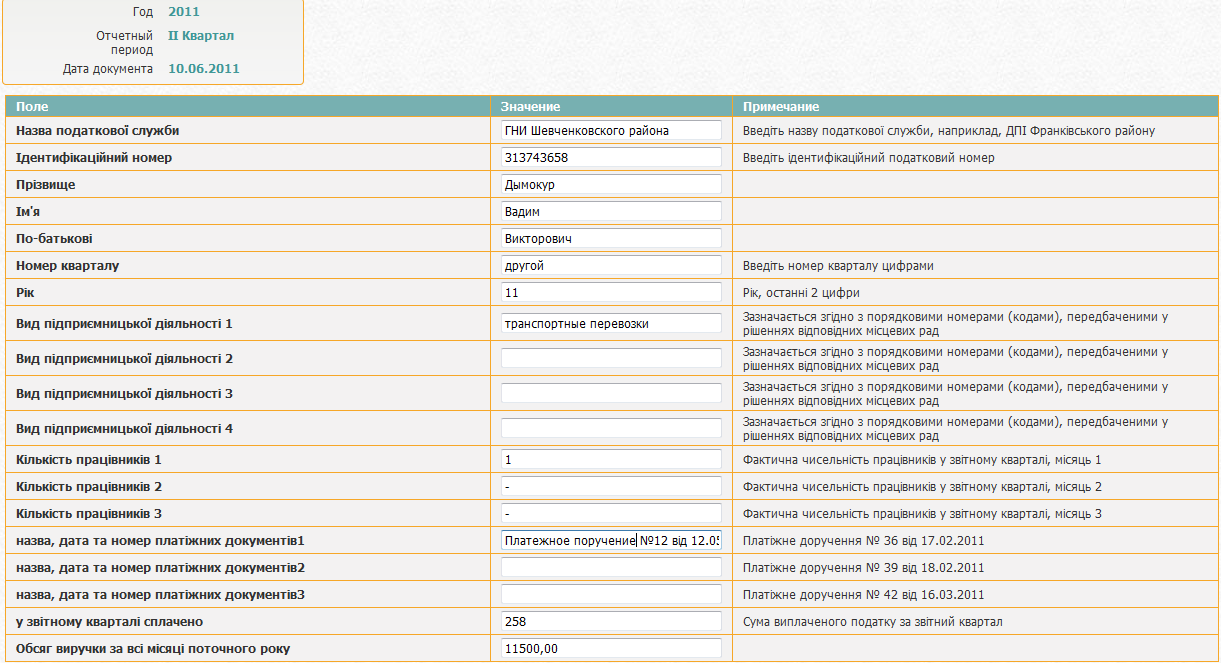Click the платіжних документів1 field with Платежное поручение

tap(611, 540)
